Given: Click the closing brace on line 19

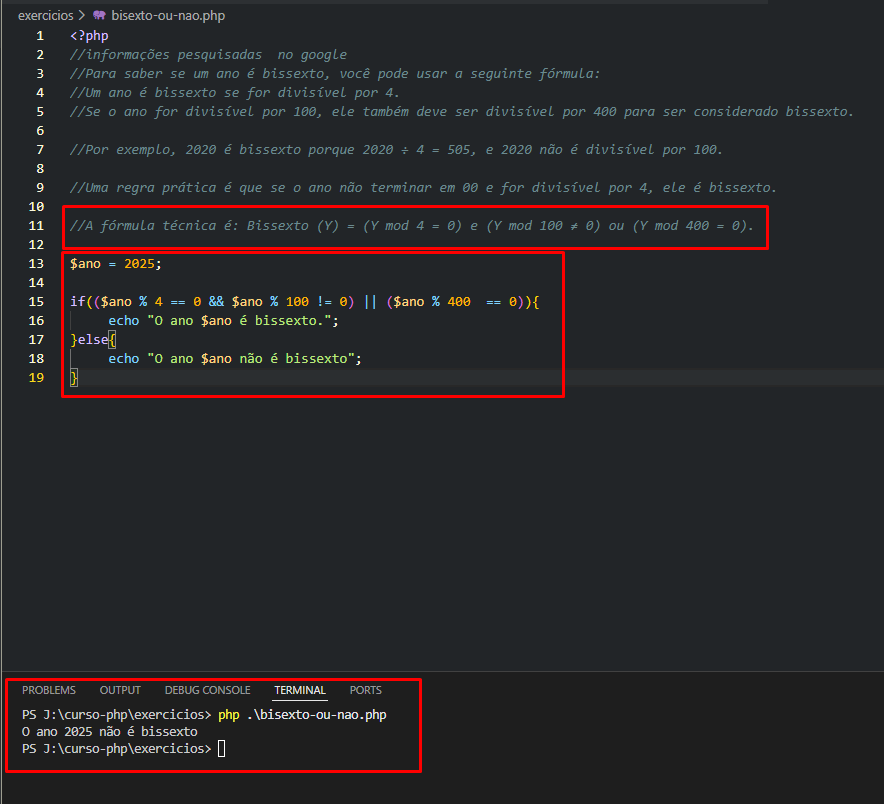Looking at the screenshot, I should [x=74, y=377].
